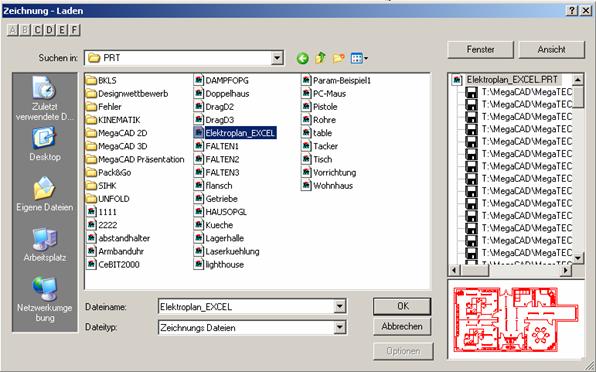This screenshot has height=372, width=596.
Task: Select the Doppelhaus drawing file
Action: click(x=222, y=94)
